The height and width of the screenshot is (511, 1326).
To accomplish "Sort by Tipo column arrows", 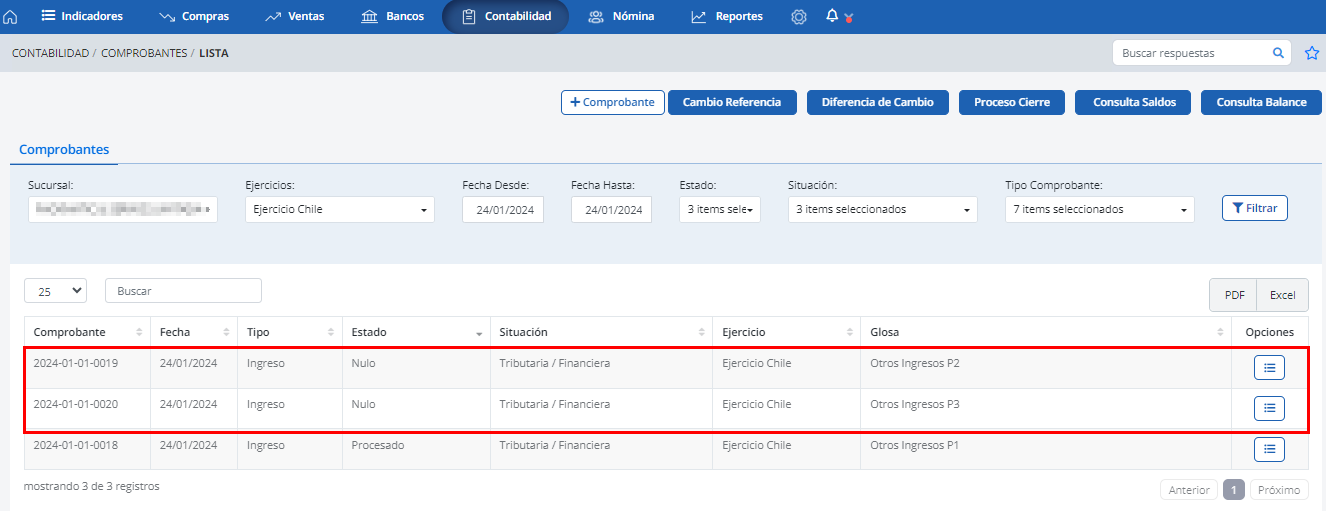I will 331,332.
